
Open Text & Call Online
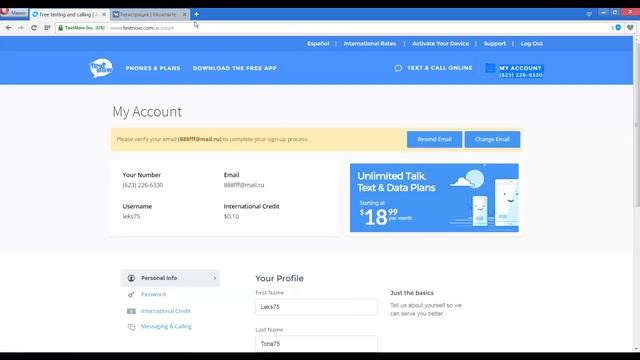pos(440,68)
